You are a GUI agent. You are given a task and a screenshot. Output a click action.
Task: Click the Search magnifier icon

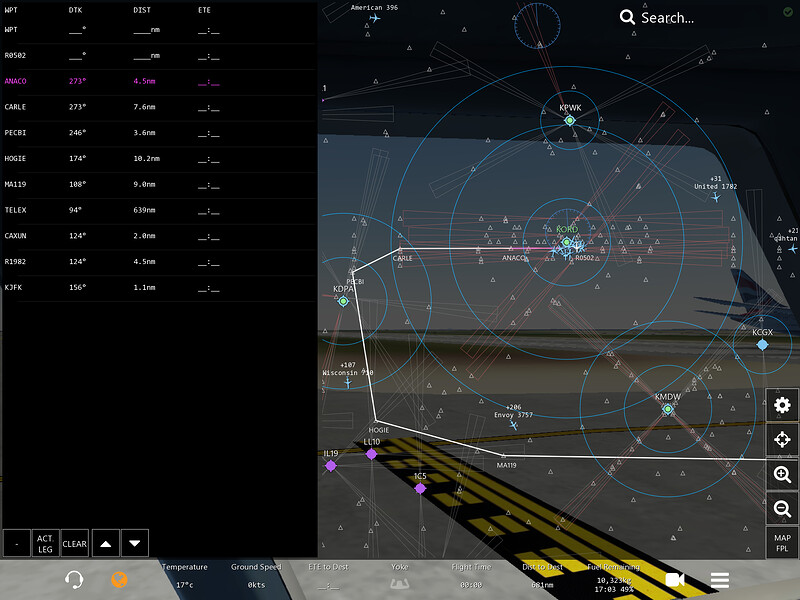627,17
